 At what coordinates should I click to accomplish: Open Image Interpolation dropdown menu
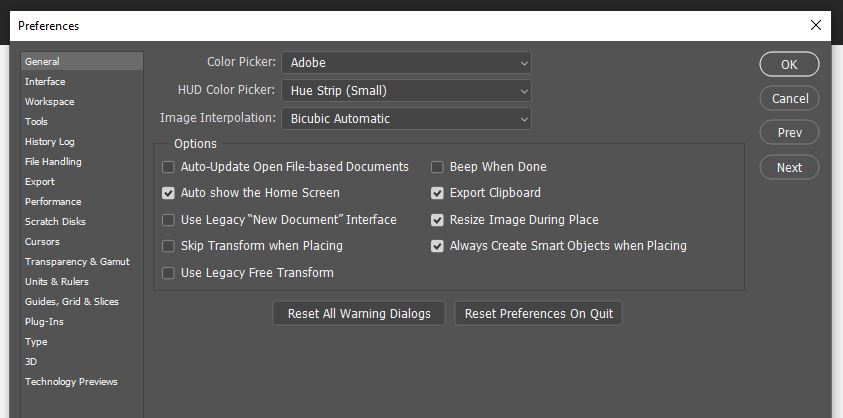(x=406, y=119)
